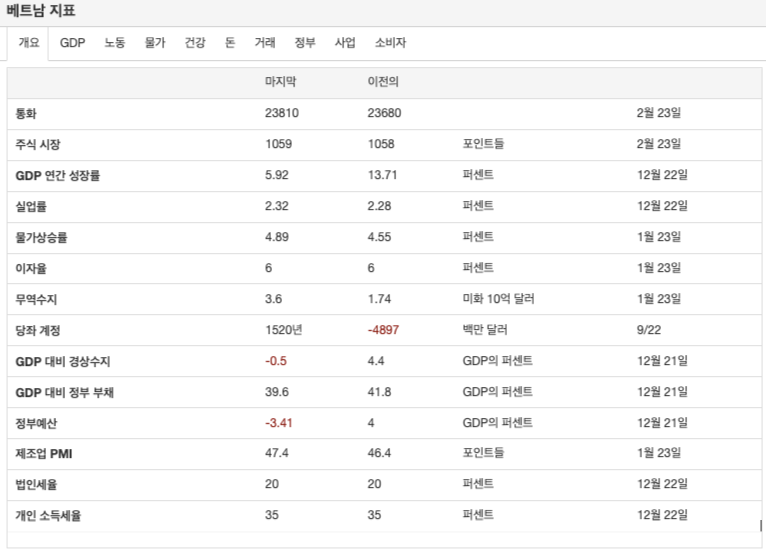Viewport: 766px width, 555px height.
Task: Click the 무역수지 link
Action: pyautogui.click(x=36, y=299)
